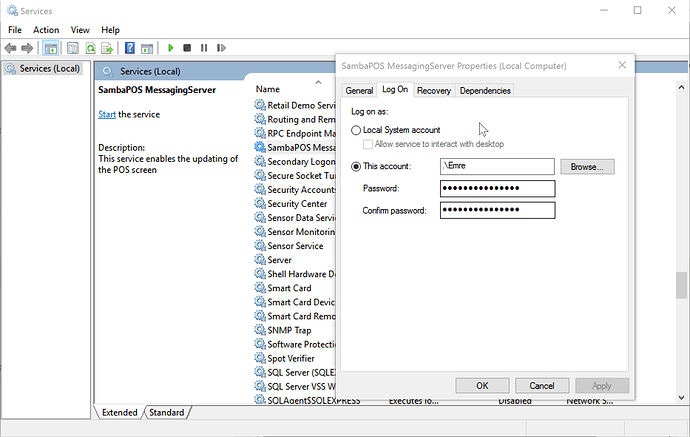Open the Help toolbar icon
Viewport: 690px width, 437px height.
click(129, 48)
